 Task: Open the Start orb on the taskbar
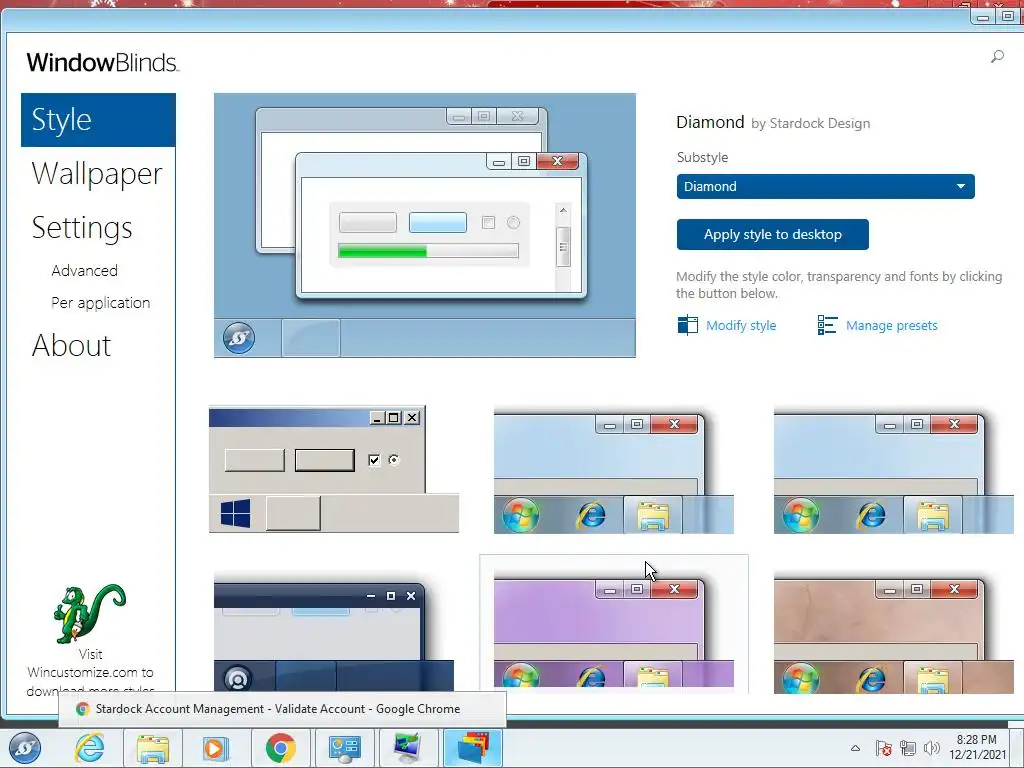pos(25,748)
